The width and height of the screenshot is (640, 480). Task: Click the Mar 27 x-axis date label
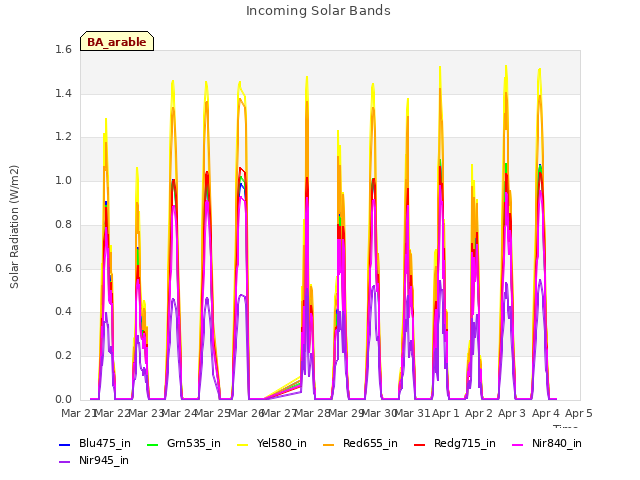(x=279, y=413)
